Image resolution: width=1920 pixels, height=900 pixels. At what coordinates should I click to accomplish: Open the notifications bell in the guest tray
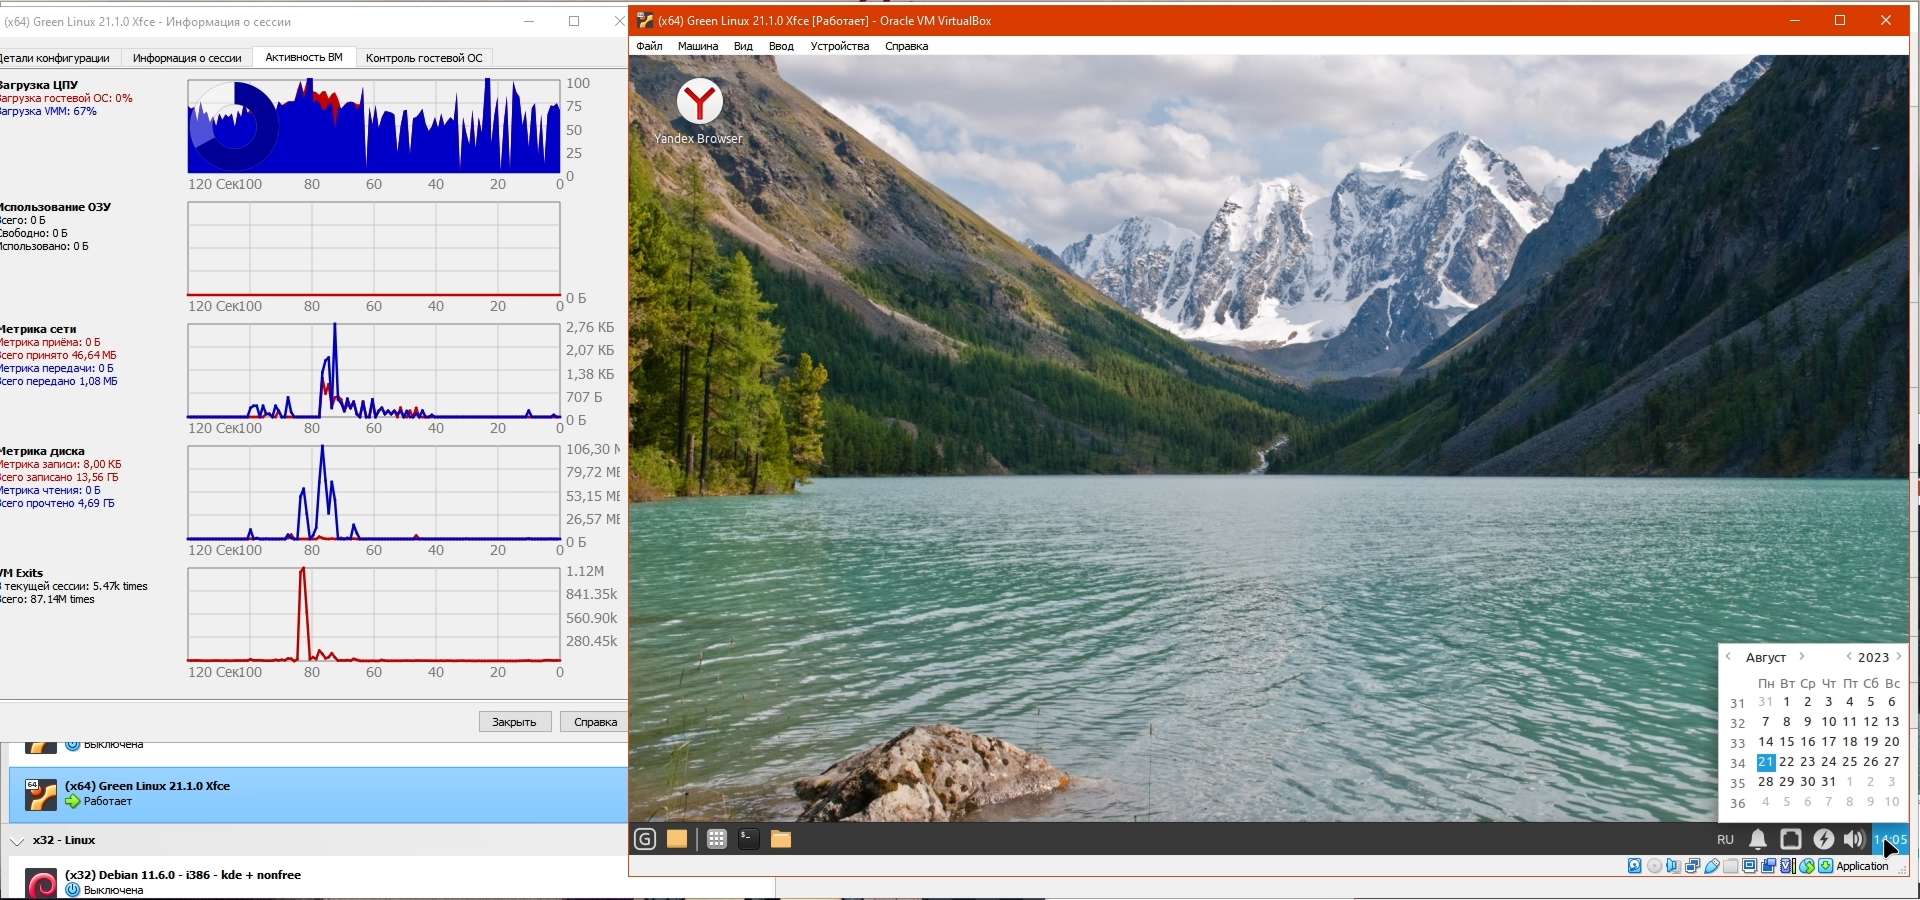click(1758, 839)
